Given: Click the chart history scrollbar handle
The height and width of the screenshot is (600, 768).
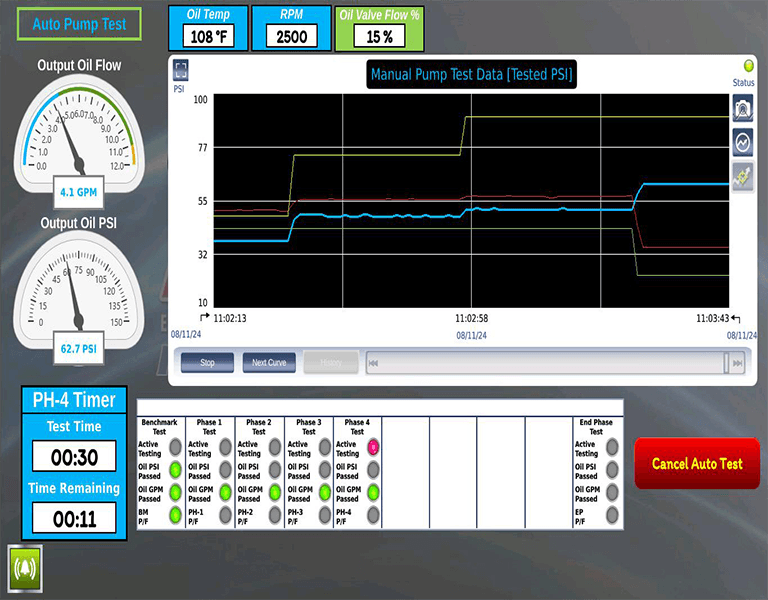Looking at the screenshot, I should (x=726, y=363).
